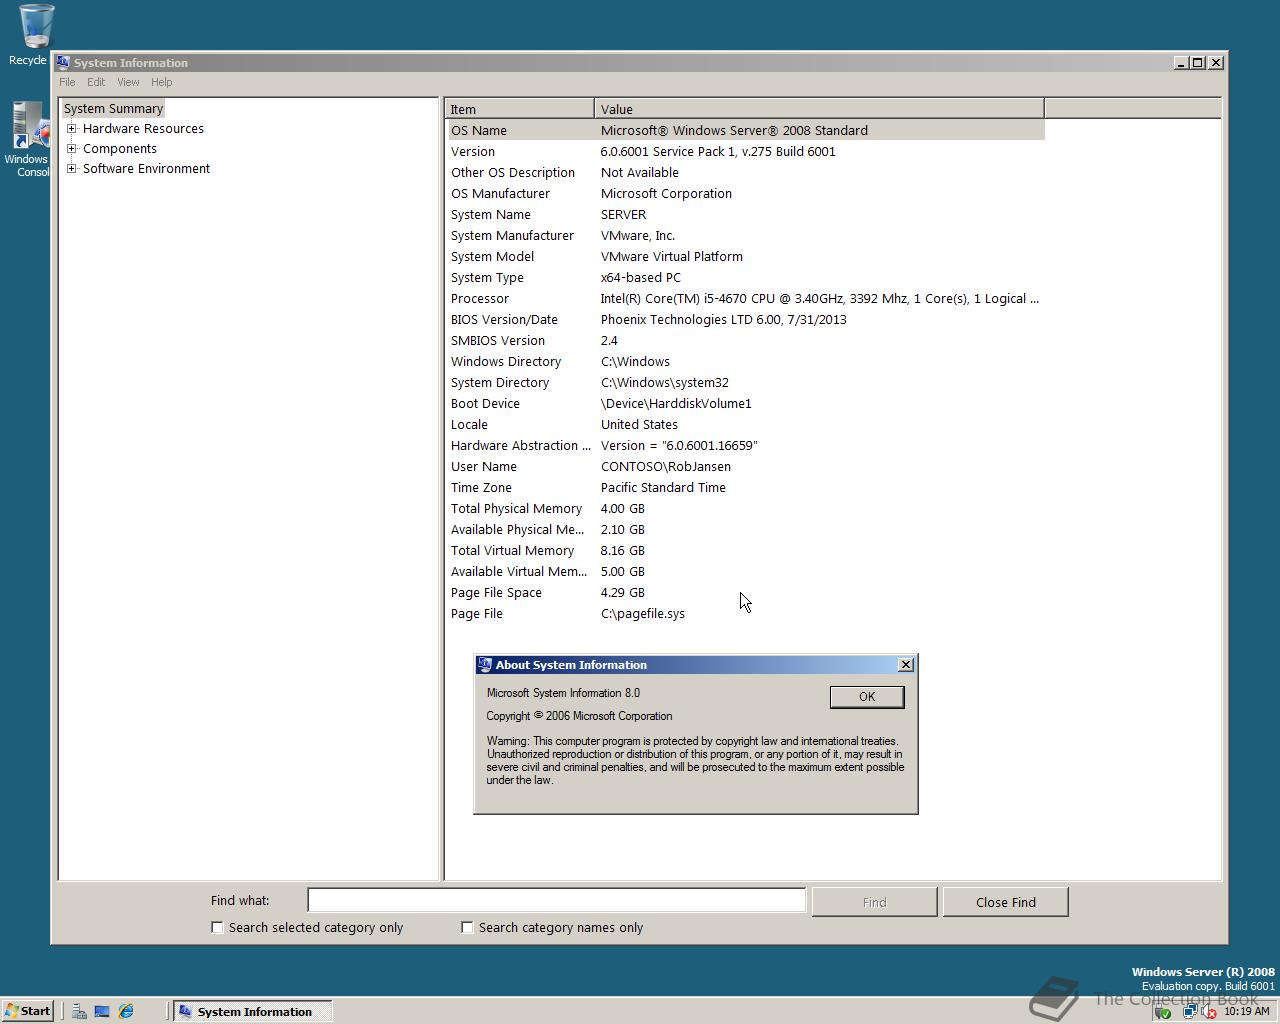The image size is (1280, 1024).
Task: Select the Hardware Abstraction Layer item
Action: point(521,446)
